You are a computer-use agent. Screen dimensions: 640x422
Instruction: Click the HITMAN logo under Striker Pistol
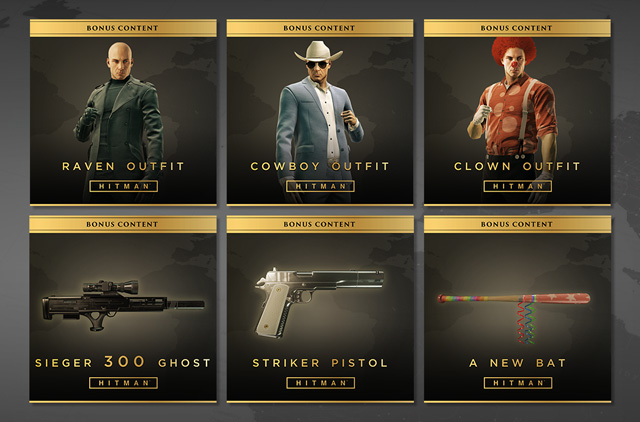(x=320, y=383)
